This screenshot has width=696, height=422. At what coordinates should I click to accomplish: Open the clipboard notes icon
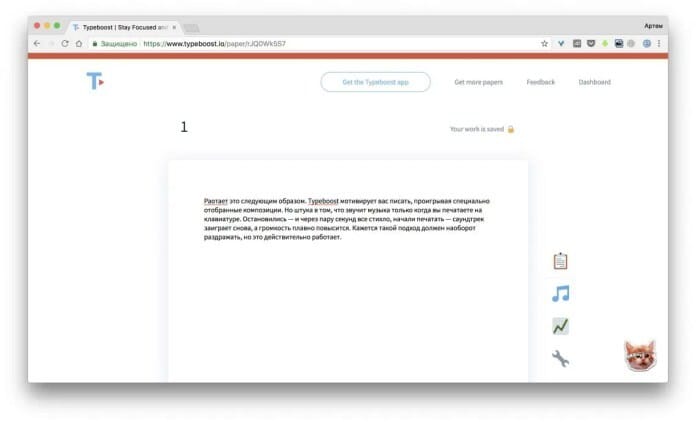tap(560, 261)
